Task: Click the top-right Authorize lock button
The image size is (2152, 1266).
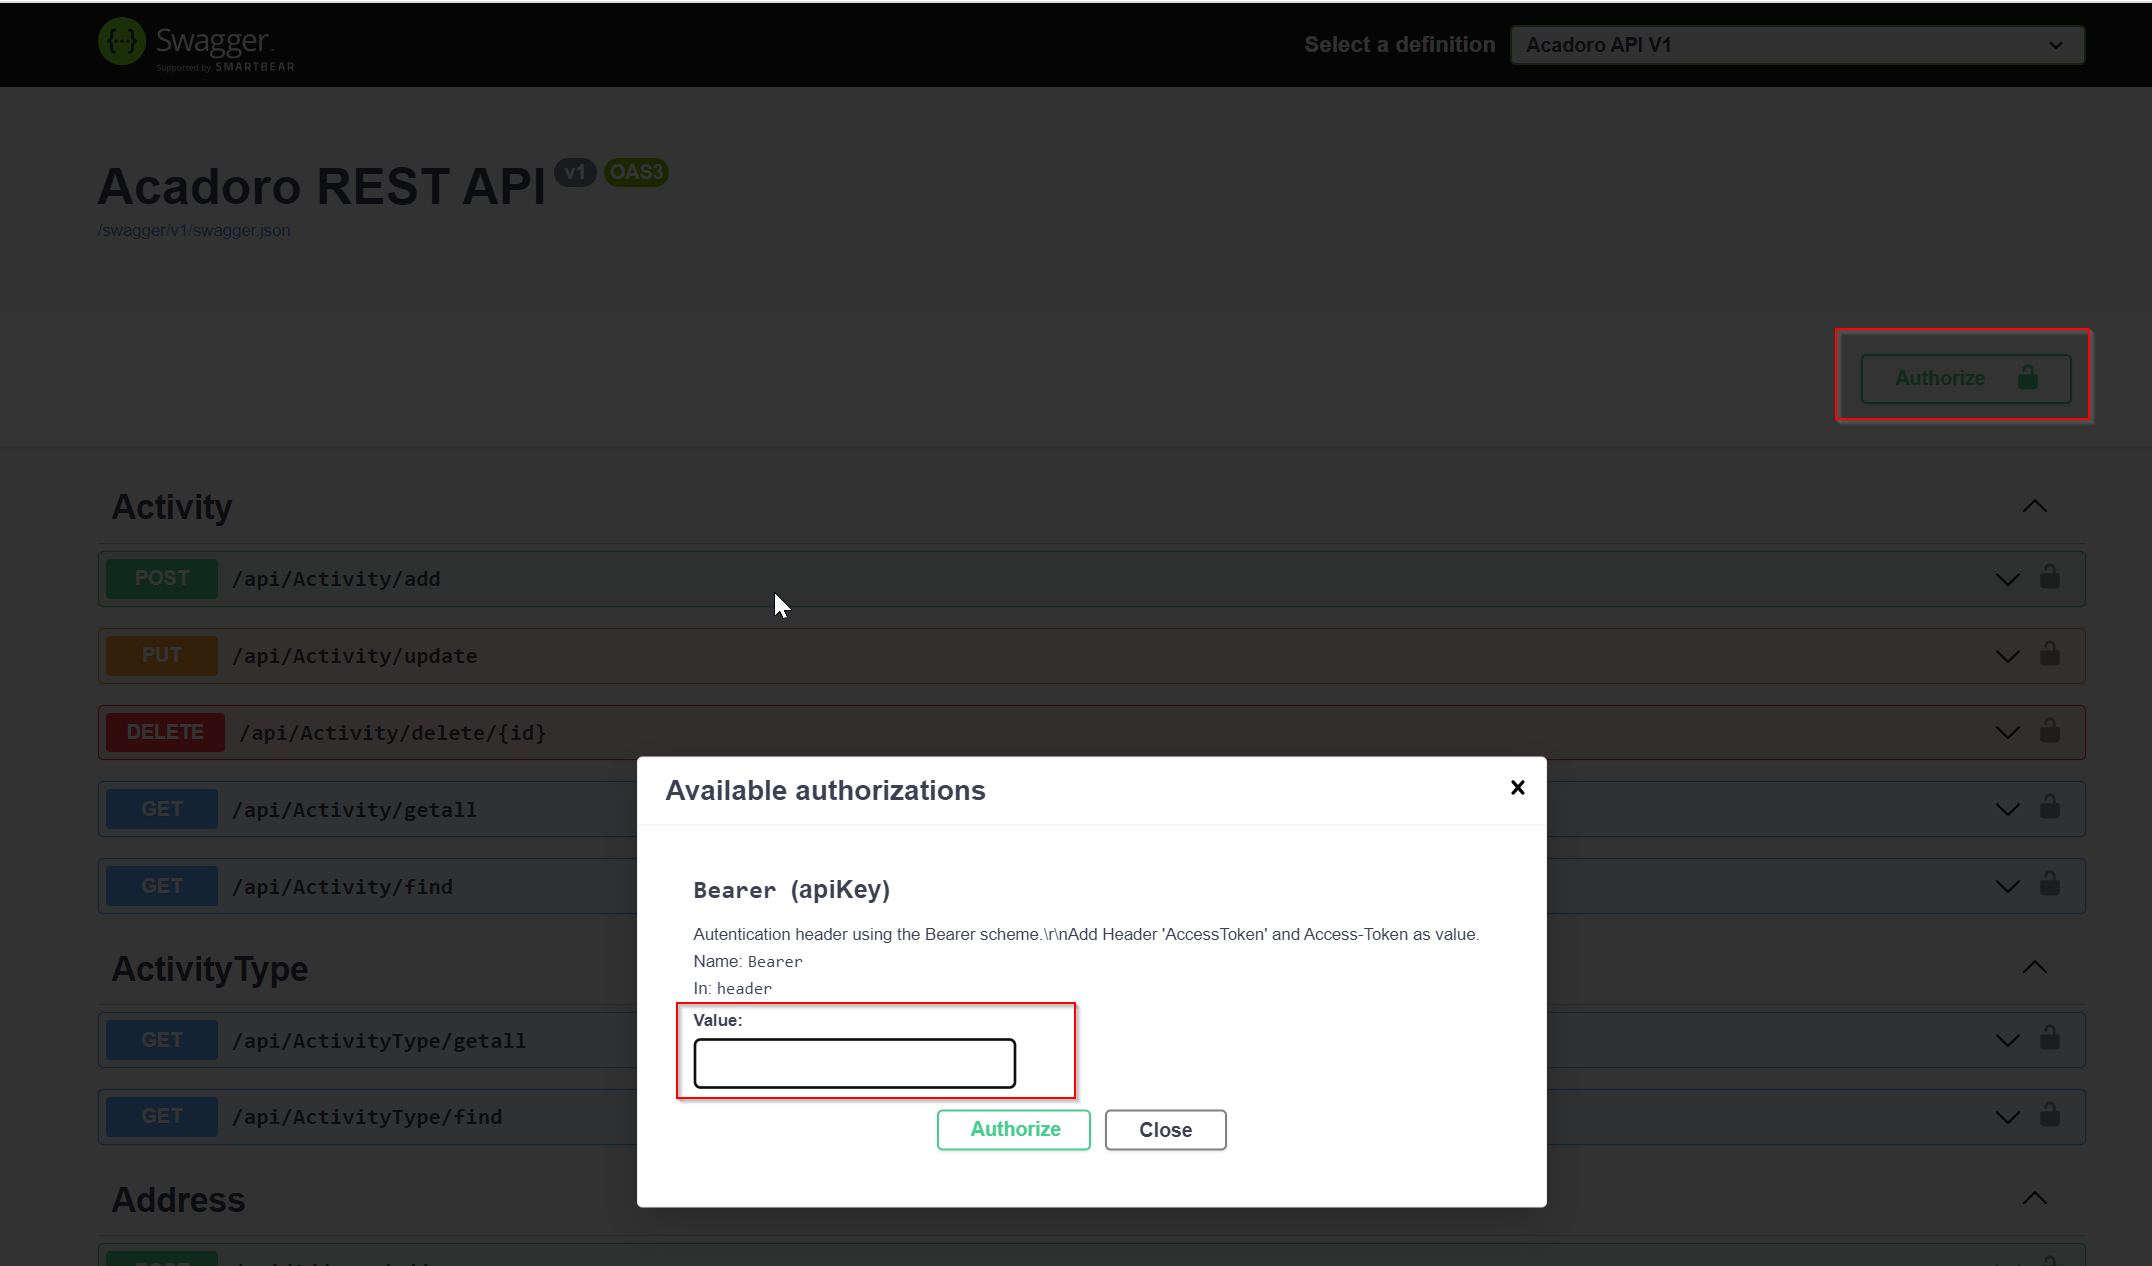Action: click(x=1965, y=378)
